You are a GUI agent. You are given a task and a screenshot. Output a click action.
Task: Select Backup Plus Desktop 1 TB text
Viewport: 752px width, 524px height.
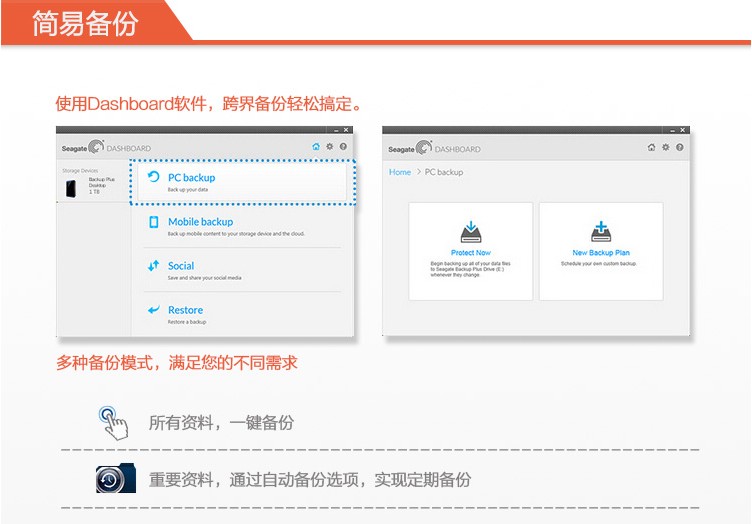[101, 186]
